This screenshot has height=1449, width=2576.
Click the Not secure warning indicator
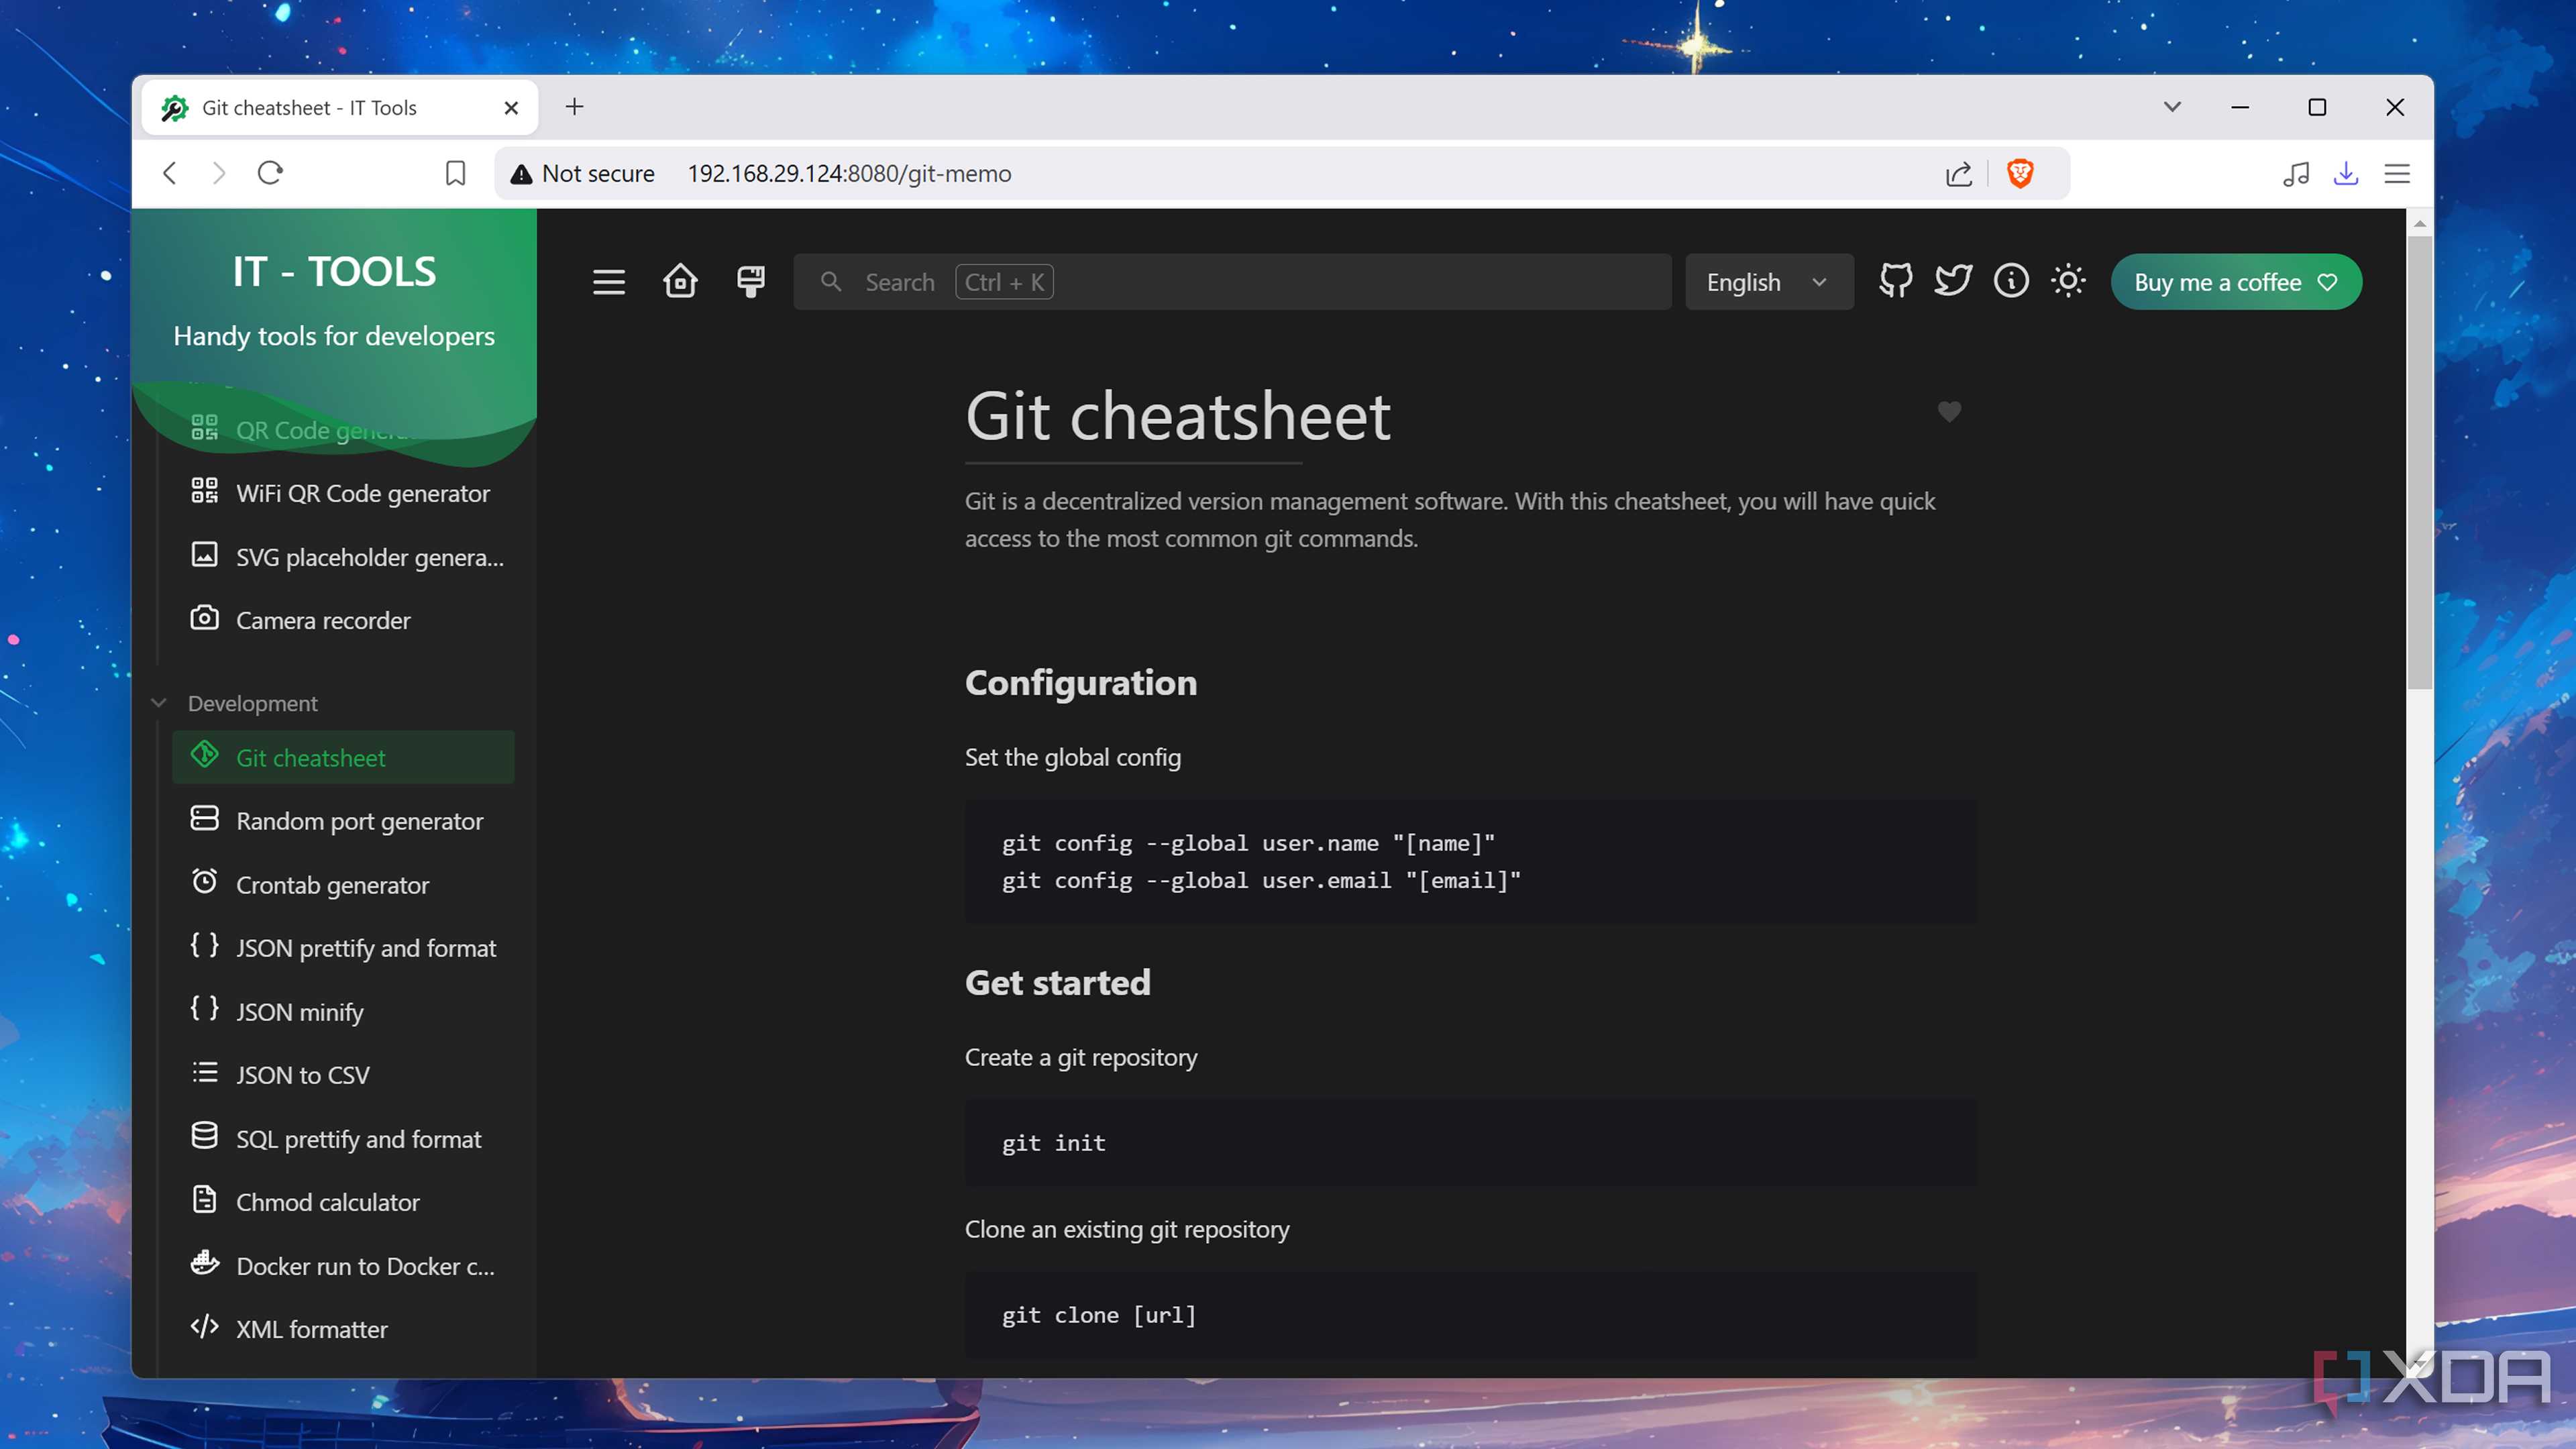point(582,173)
